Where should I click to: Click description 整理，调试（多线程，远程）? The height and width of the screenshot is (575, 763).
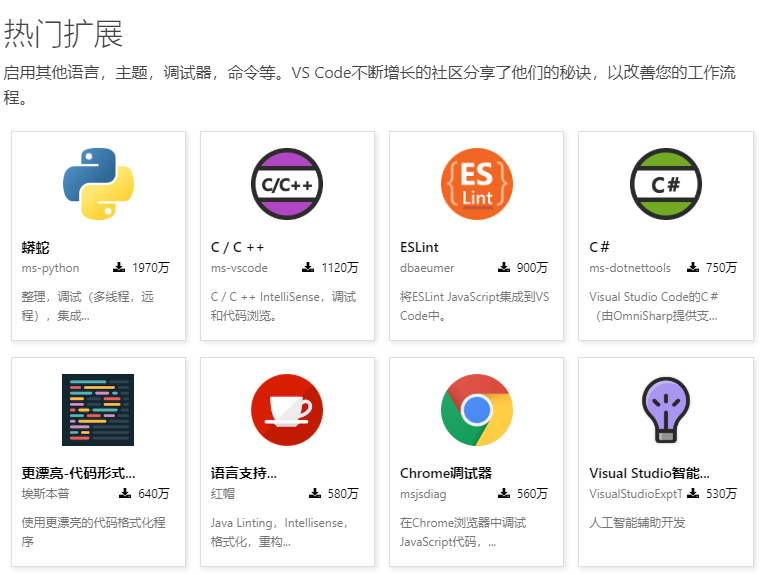pos(88,306)
